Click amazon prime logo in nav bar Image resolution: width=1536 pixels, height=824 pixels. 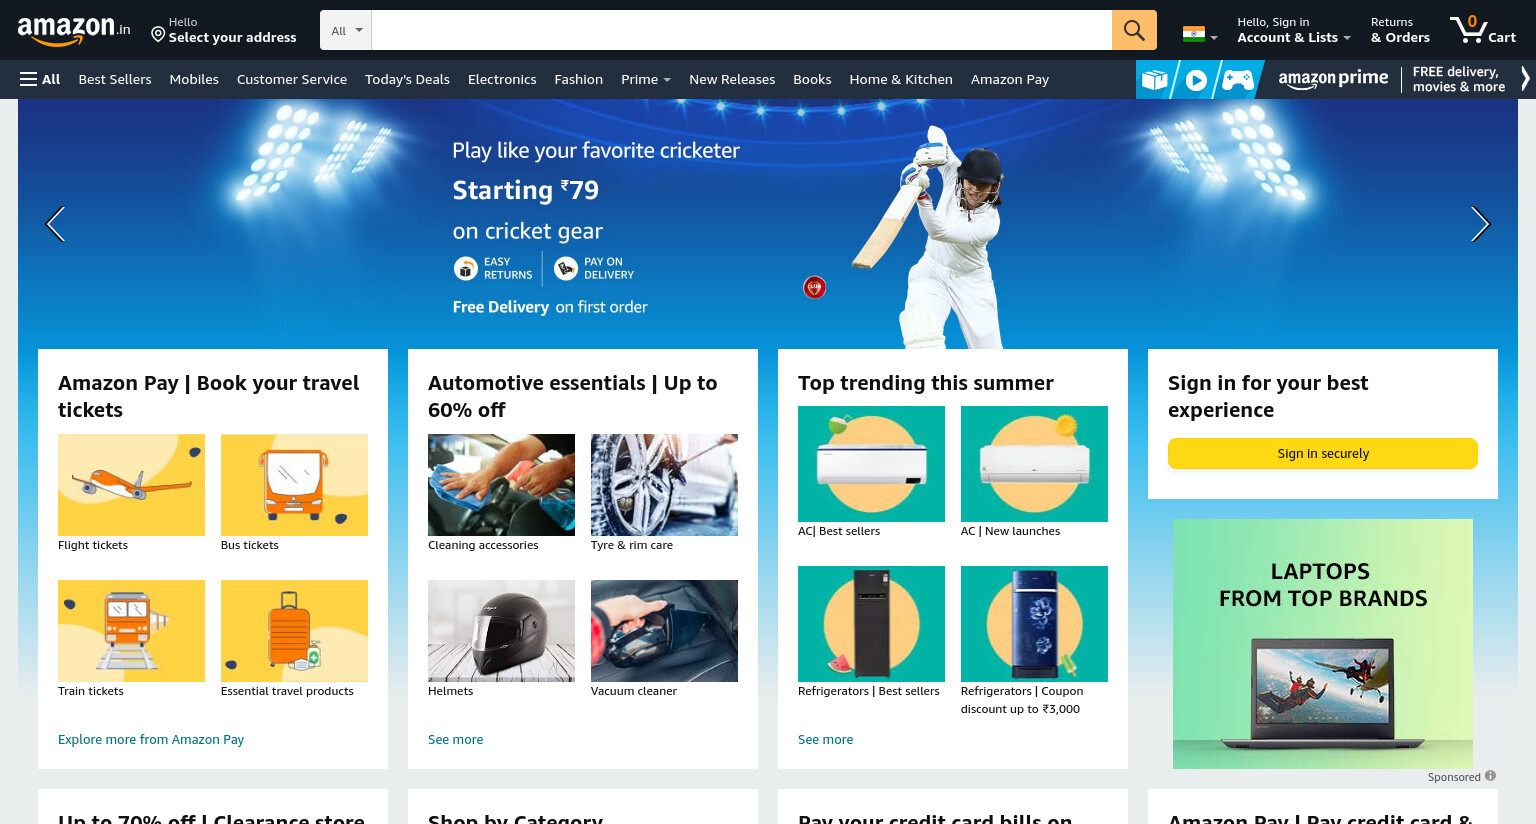(x=1333, y=79)
